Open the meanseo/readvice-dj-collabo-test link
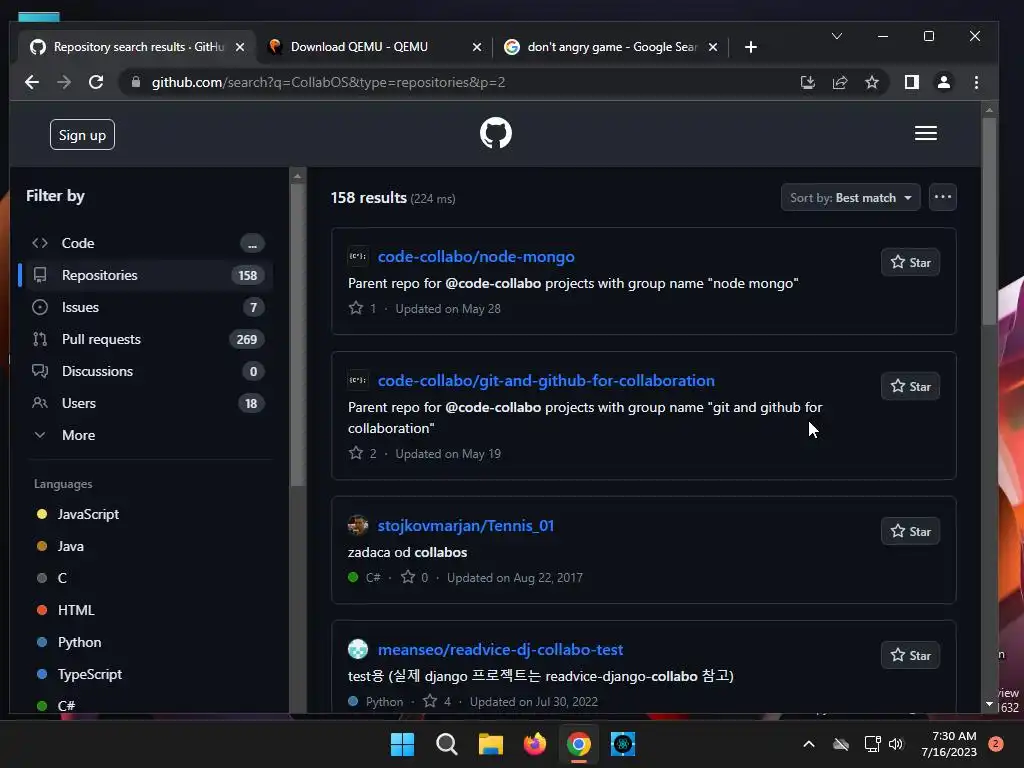Image resolution: width=1024 pixels, height=768 pixels. [x=500, y=650]
